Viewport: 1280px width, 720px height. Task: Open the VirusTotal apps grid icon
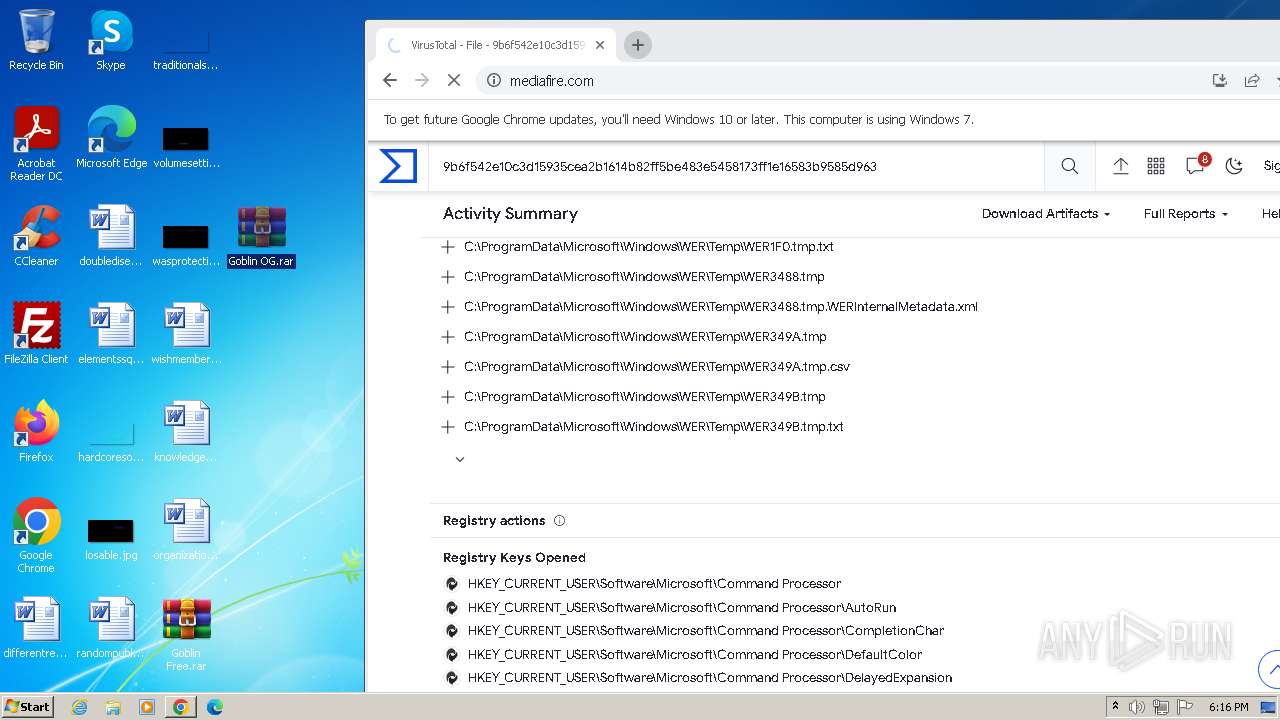(1156, 166)
